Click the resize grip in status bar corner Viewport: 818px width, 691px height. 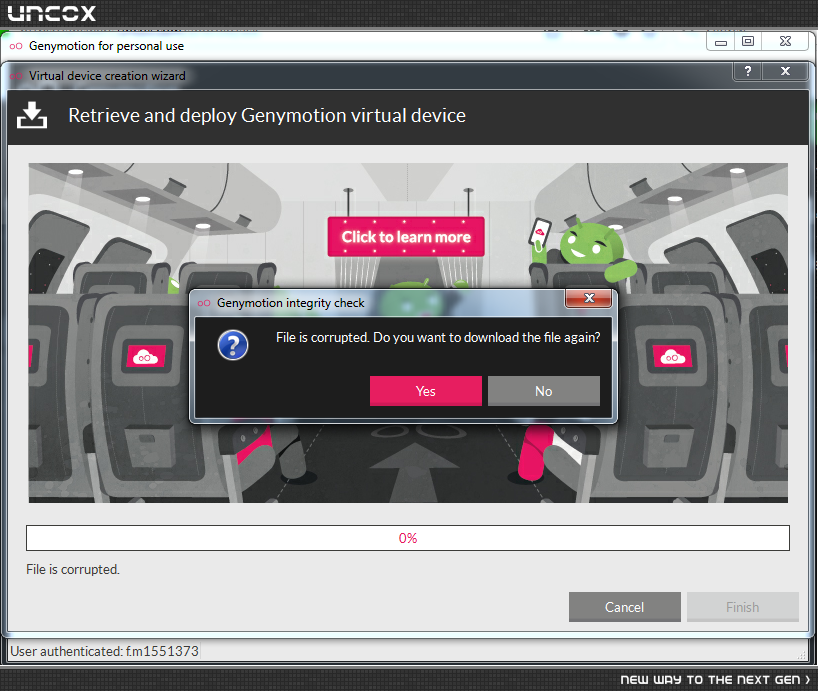[x=802, y=655]
